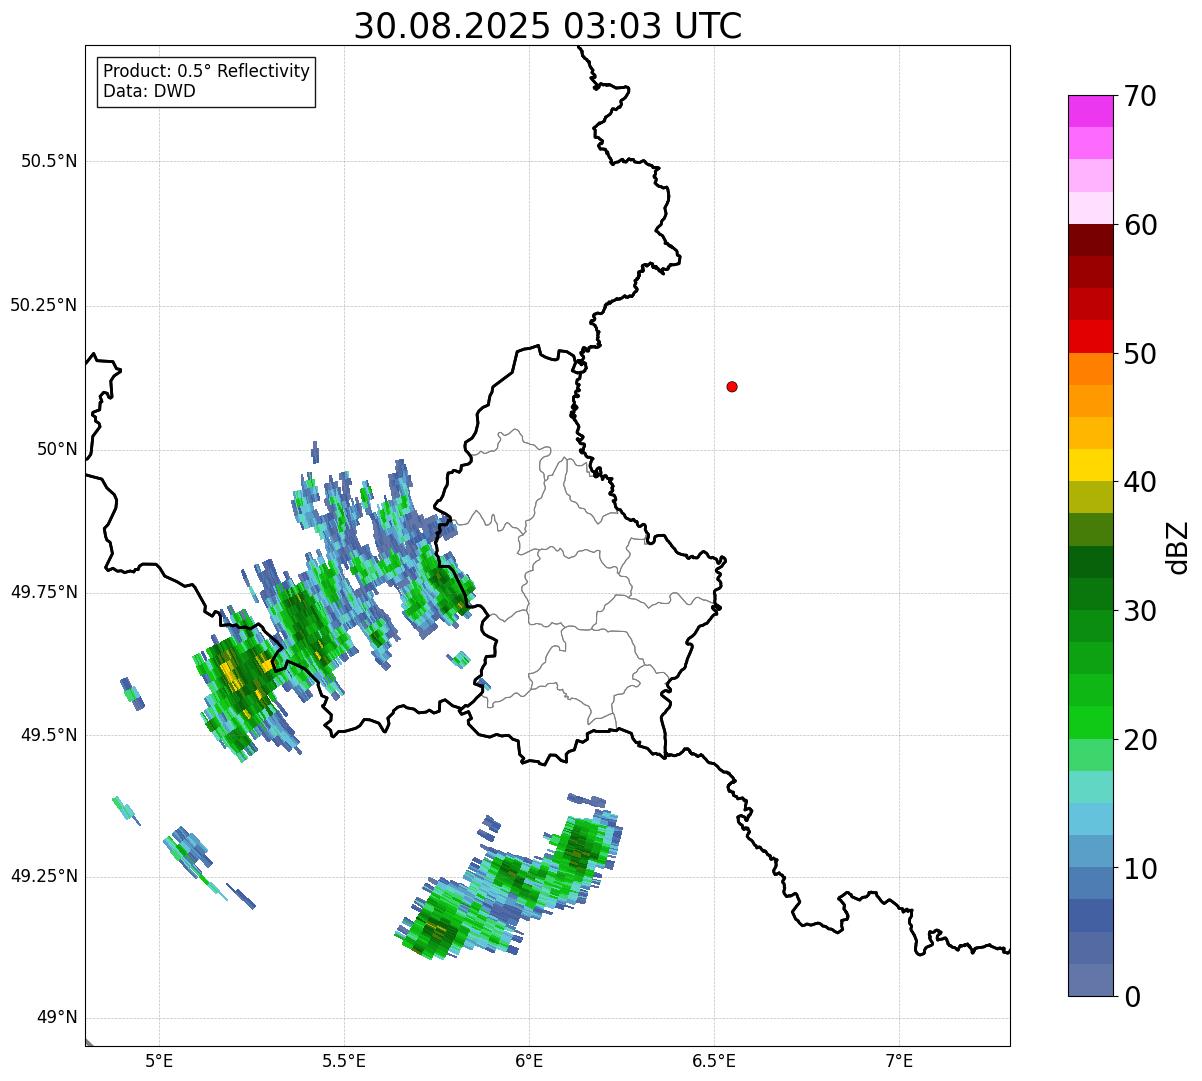Click the 7°E longitude label

click(899, 1061)
